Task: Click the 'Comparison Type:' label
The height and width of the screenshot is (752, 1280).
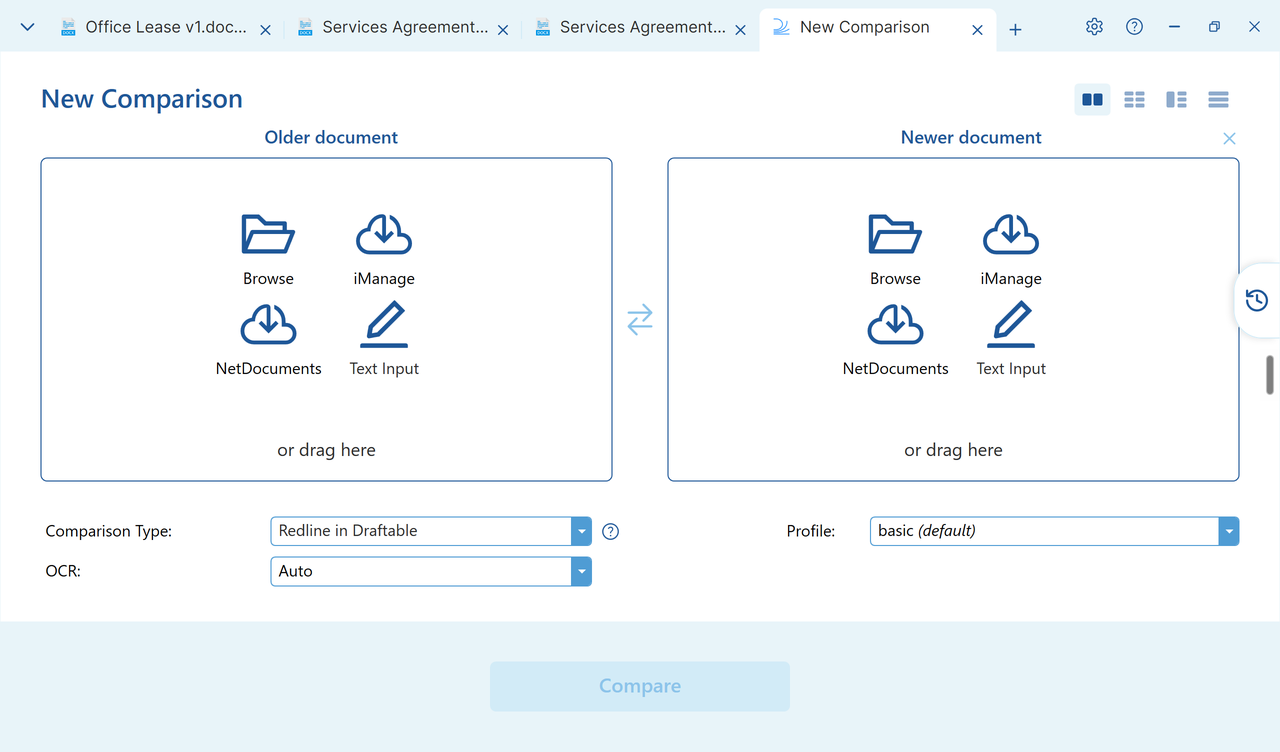Action: click(109, 531)
